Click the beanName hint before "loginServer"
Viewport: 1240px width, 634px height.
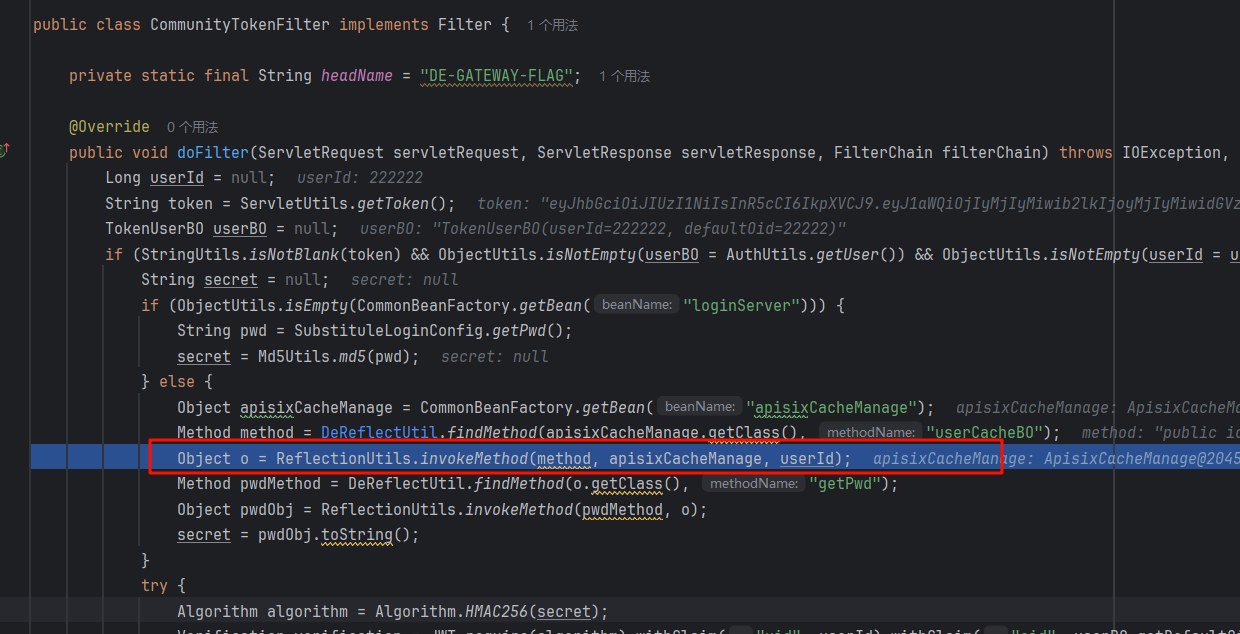point(637,305)
